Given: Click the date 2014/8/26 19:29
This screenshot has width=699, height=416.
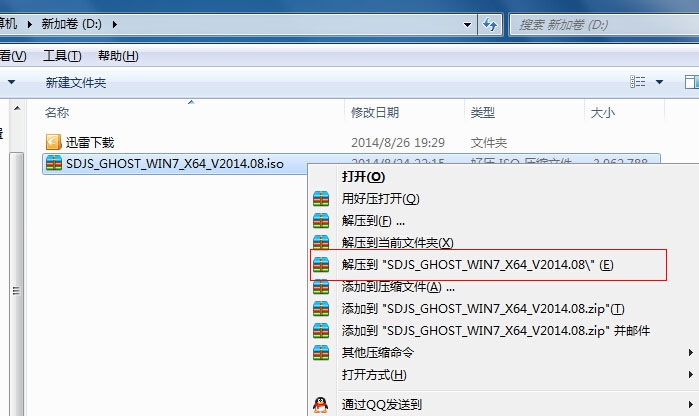Looking at the screenshot, I should (398, 143).
